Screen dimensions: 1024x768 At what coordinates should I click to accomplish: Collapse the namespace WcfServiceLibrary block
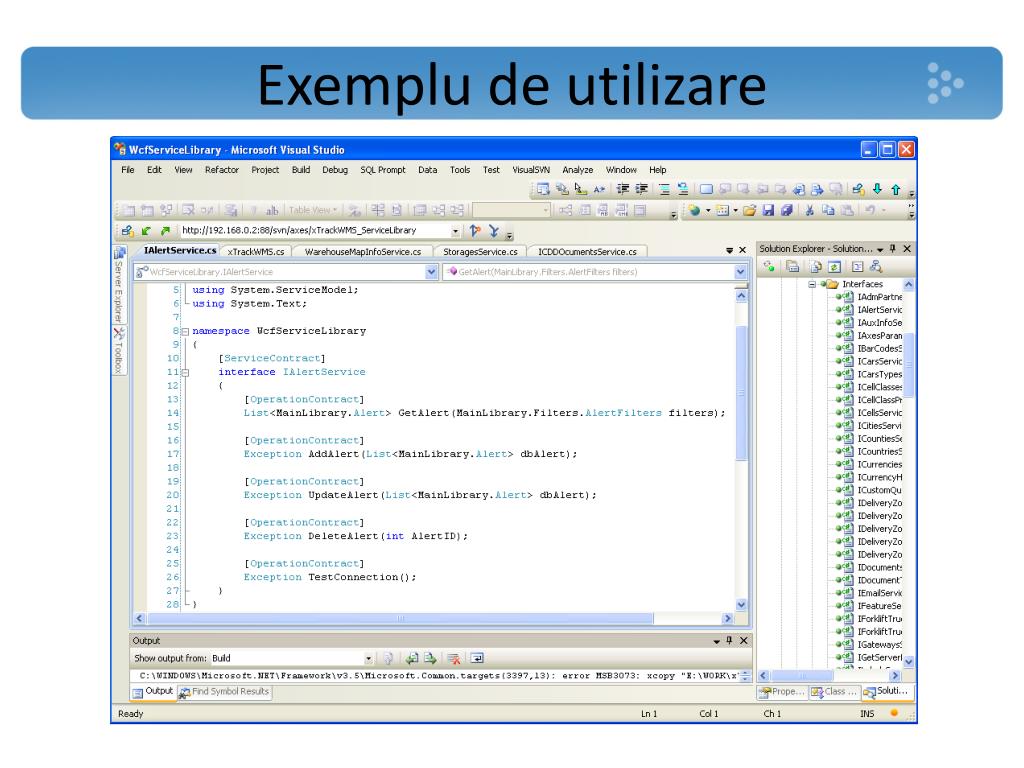click(x=185, y=332)
